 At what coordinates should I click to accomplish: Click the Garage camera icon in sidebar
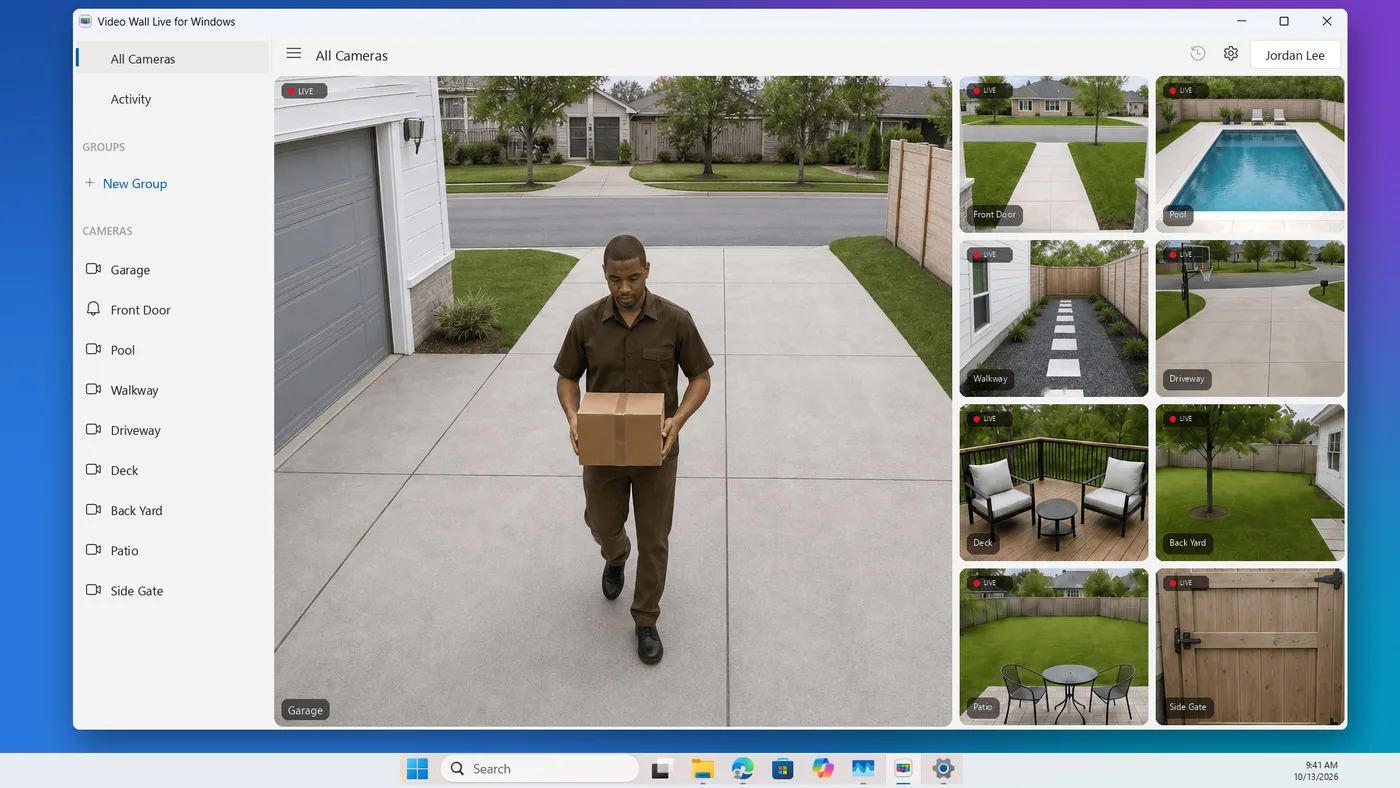tap(93, 269)
